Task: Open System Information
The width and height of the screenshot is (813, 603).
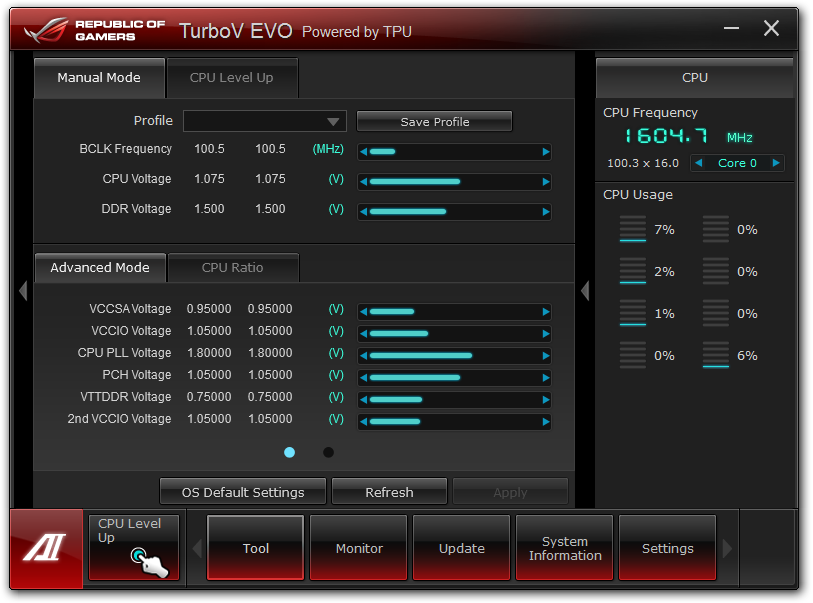Action: pos(565,548)
